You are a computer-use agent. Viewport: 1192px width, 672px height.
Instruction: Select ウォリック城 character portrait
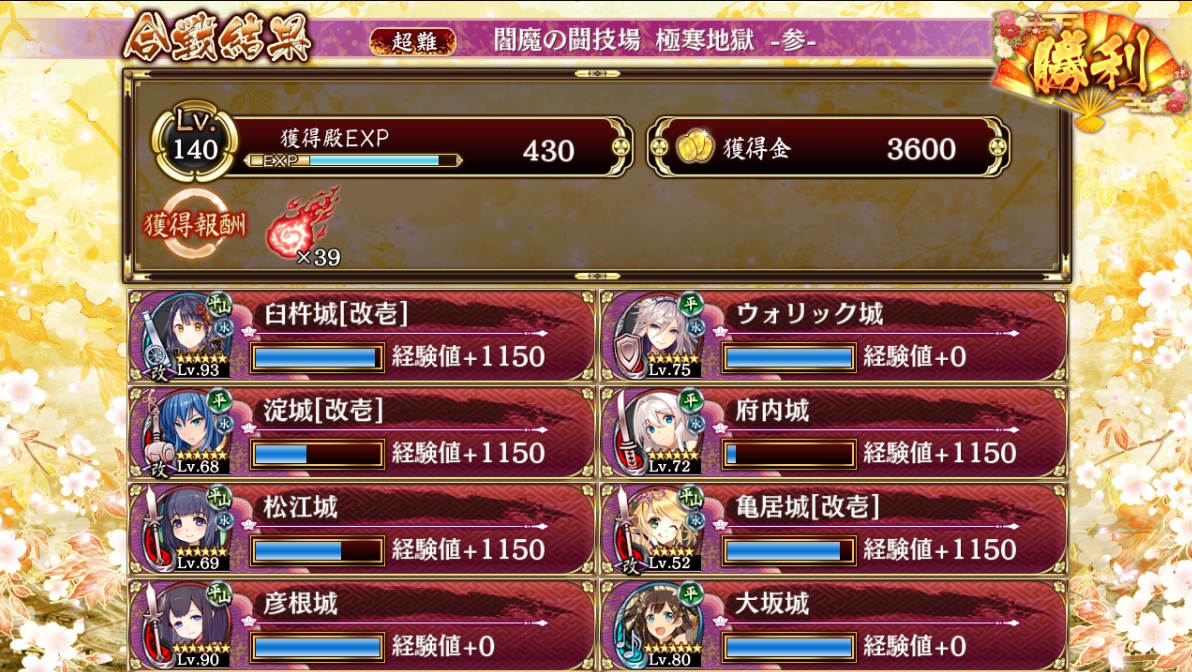(x=660, y=335)
